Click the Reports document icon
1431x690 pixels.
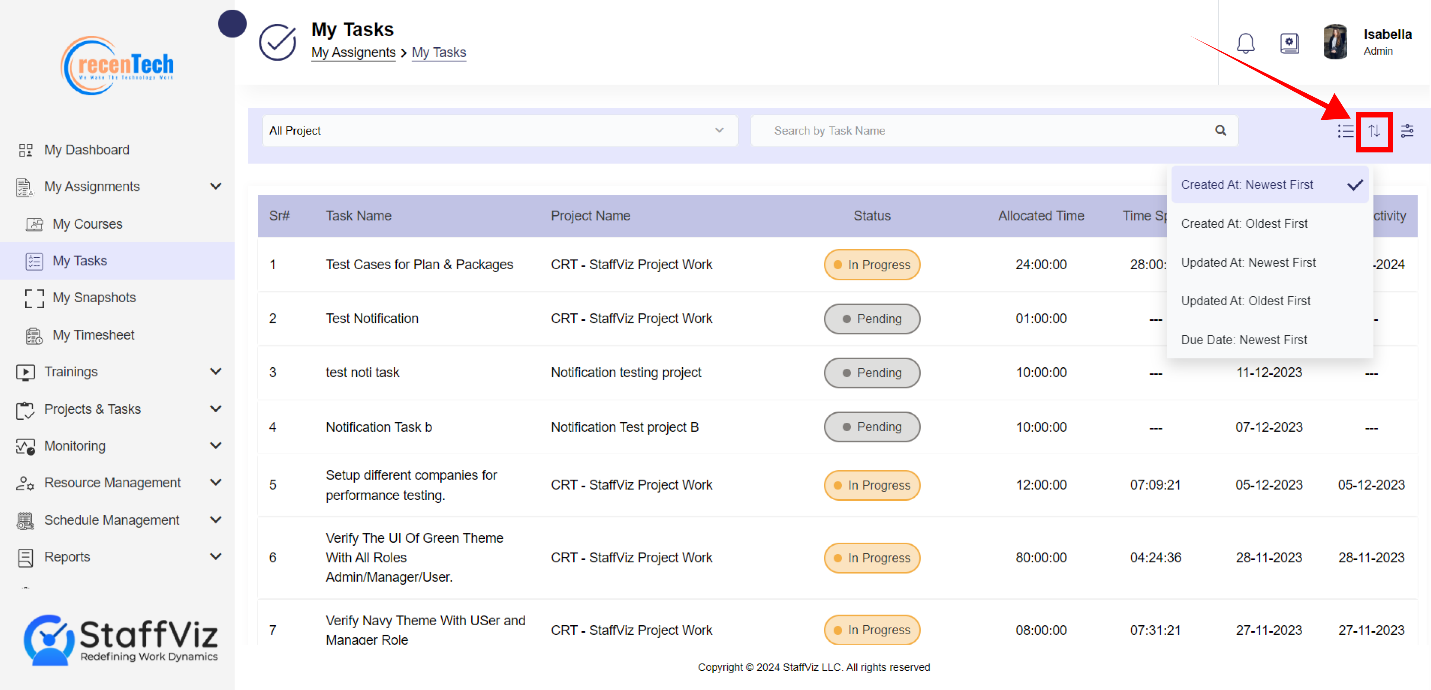click(26, 557)
